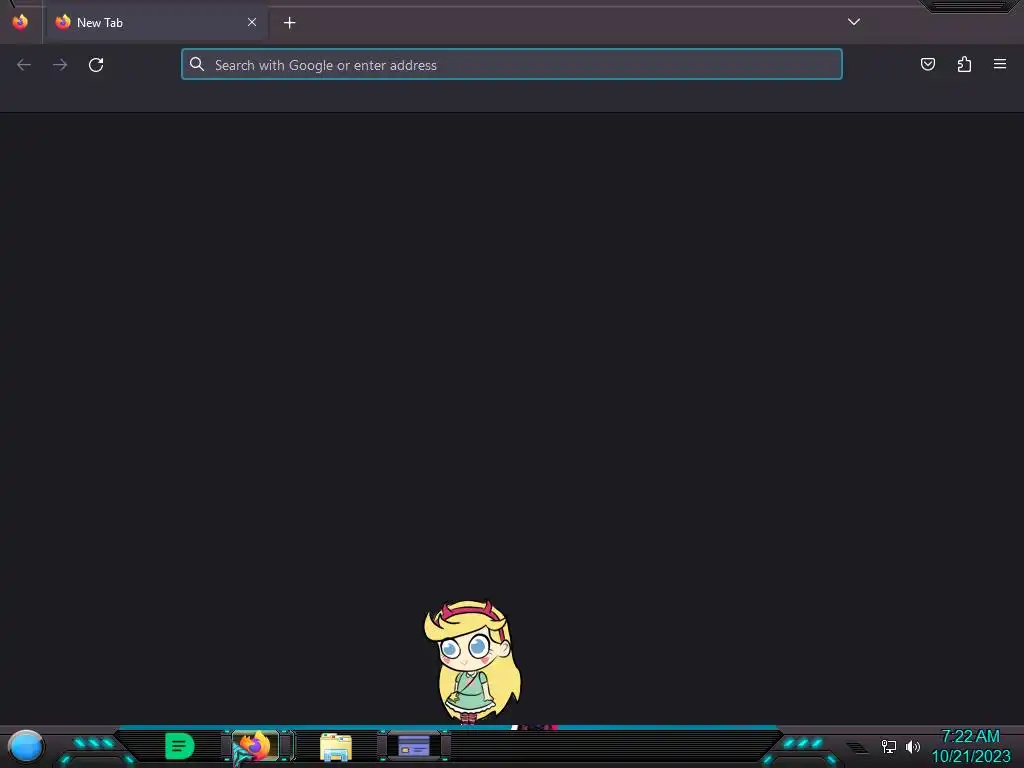This screenshot has width=1024, height=768.
Task: Switch to Firefox in the taskbar
Action: [255, 746]
